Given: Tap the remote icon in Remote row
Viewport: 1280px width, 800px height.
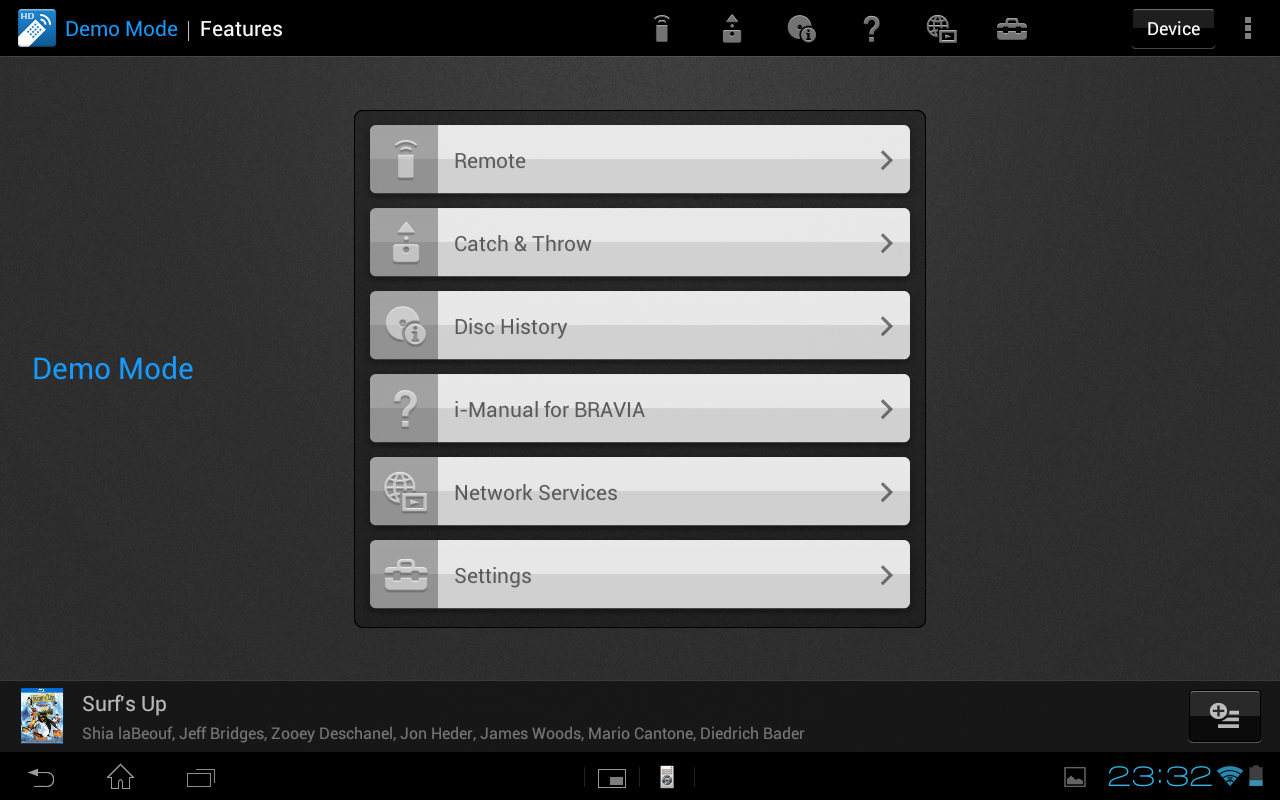Looking at the screenshot, I should tap(405, 160).
